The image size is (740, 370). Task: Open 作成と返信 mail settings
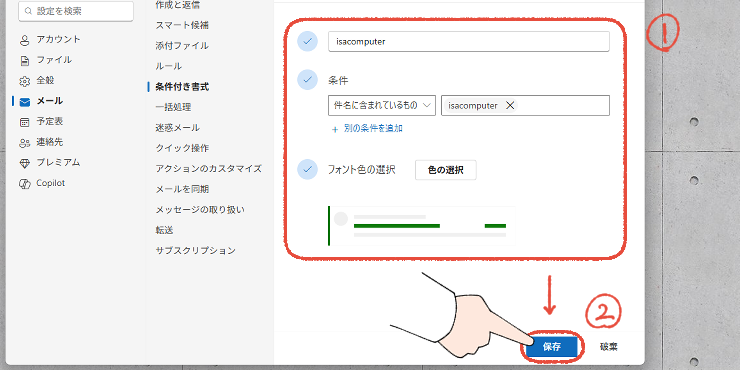coord(177,5)
